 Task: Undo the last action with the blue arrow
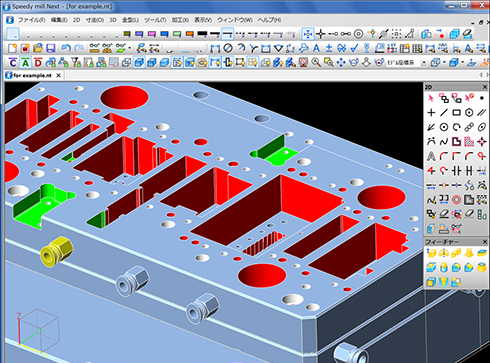(66, 49)
